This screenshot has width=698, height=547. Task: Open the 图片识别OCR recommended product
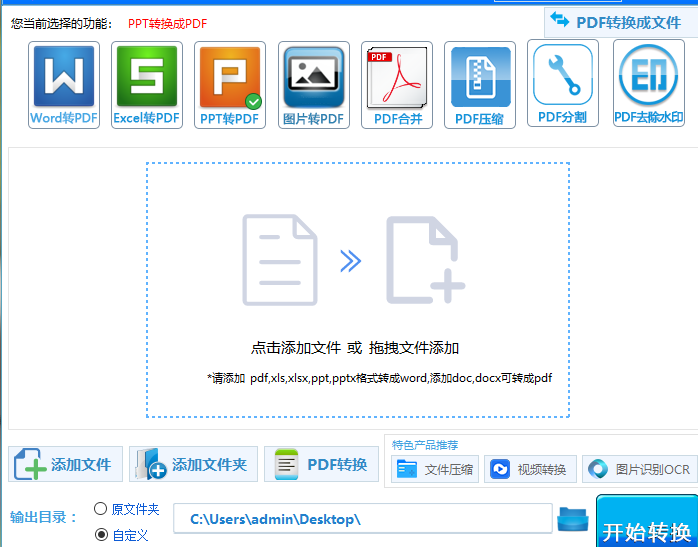tap(640, 469)
